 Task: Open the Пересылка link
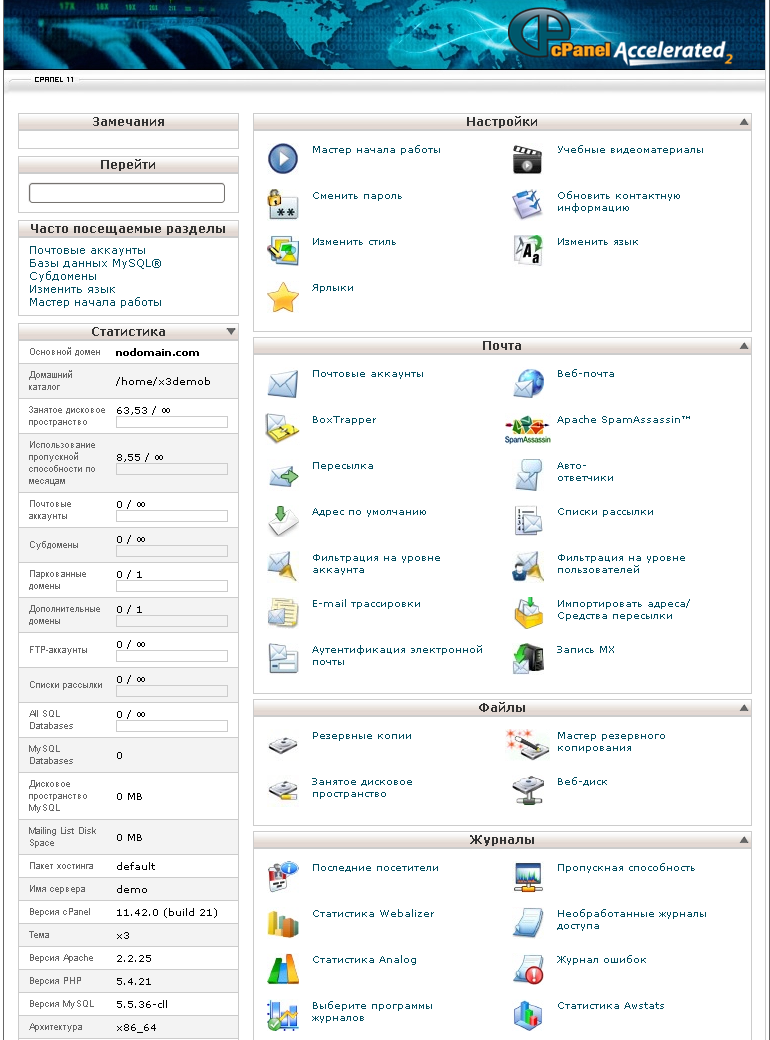pos(343,466)
